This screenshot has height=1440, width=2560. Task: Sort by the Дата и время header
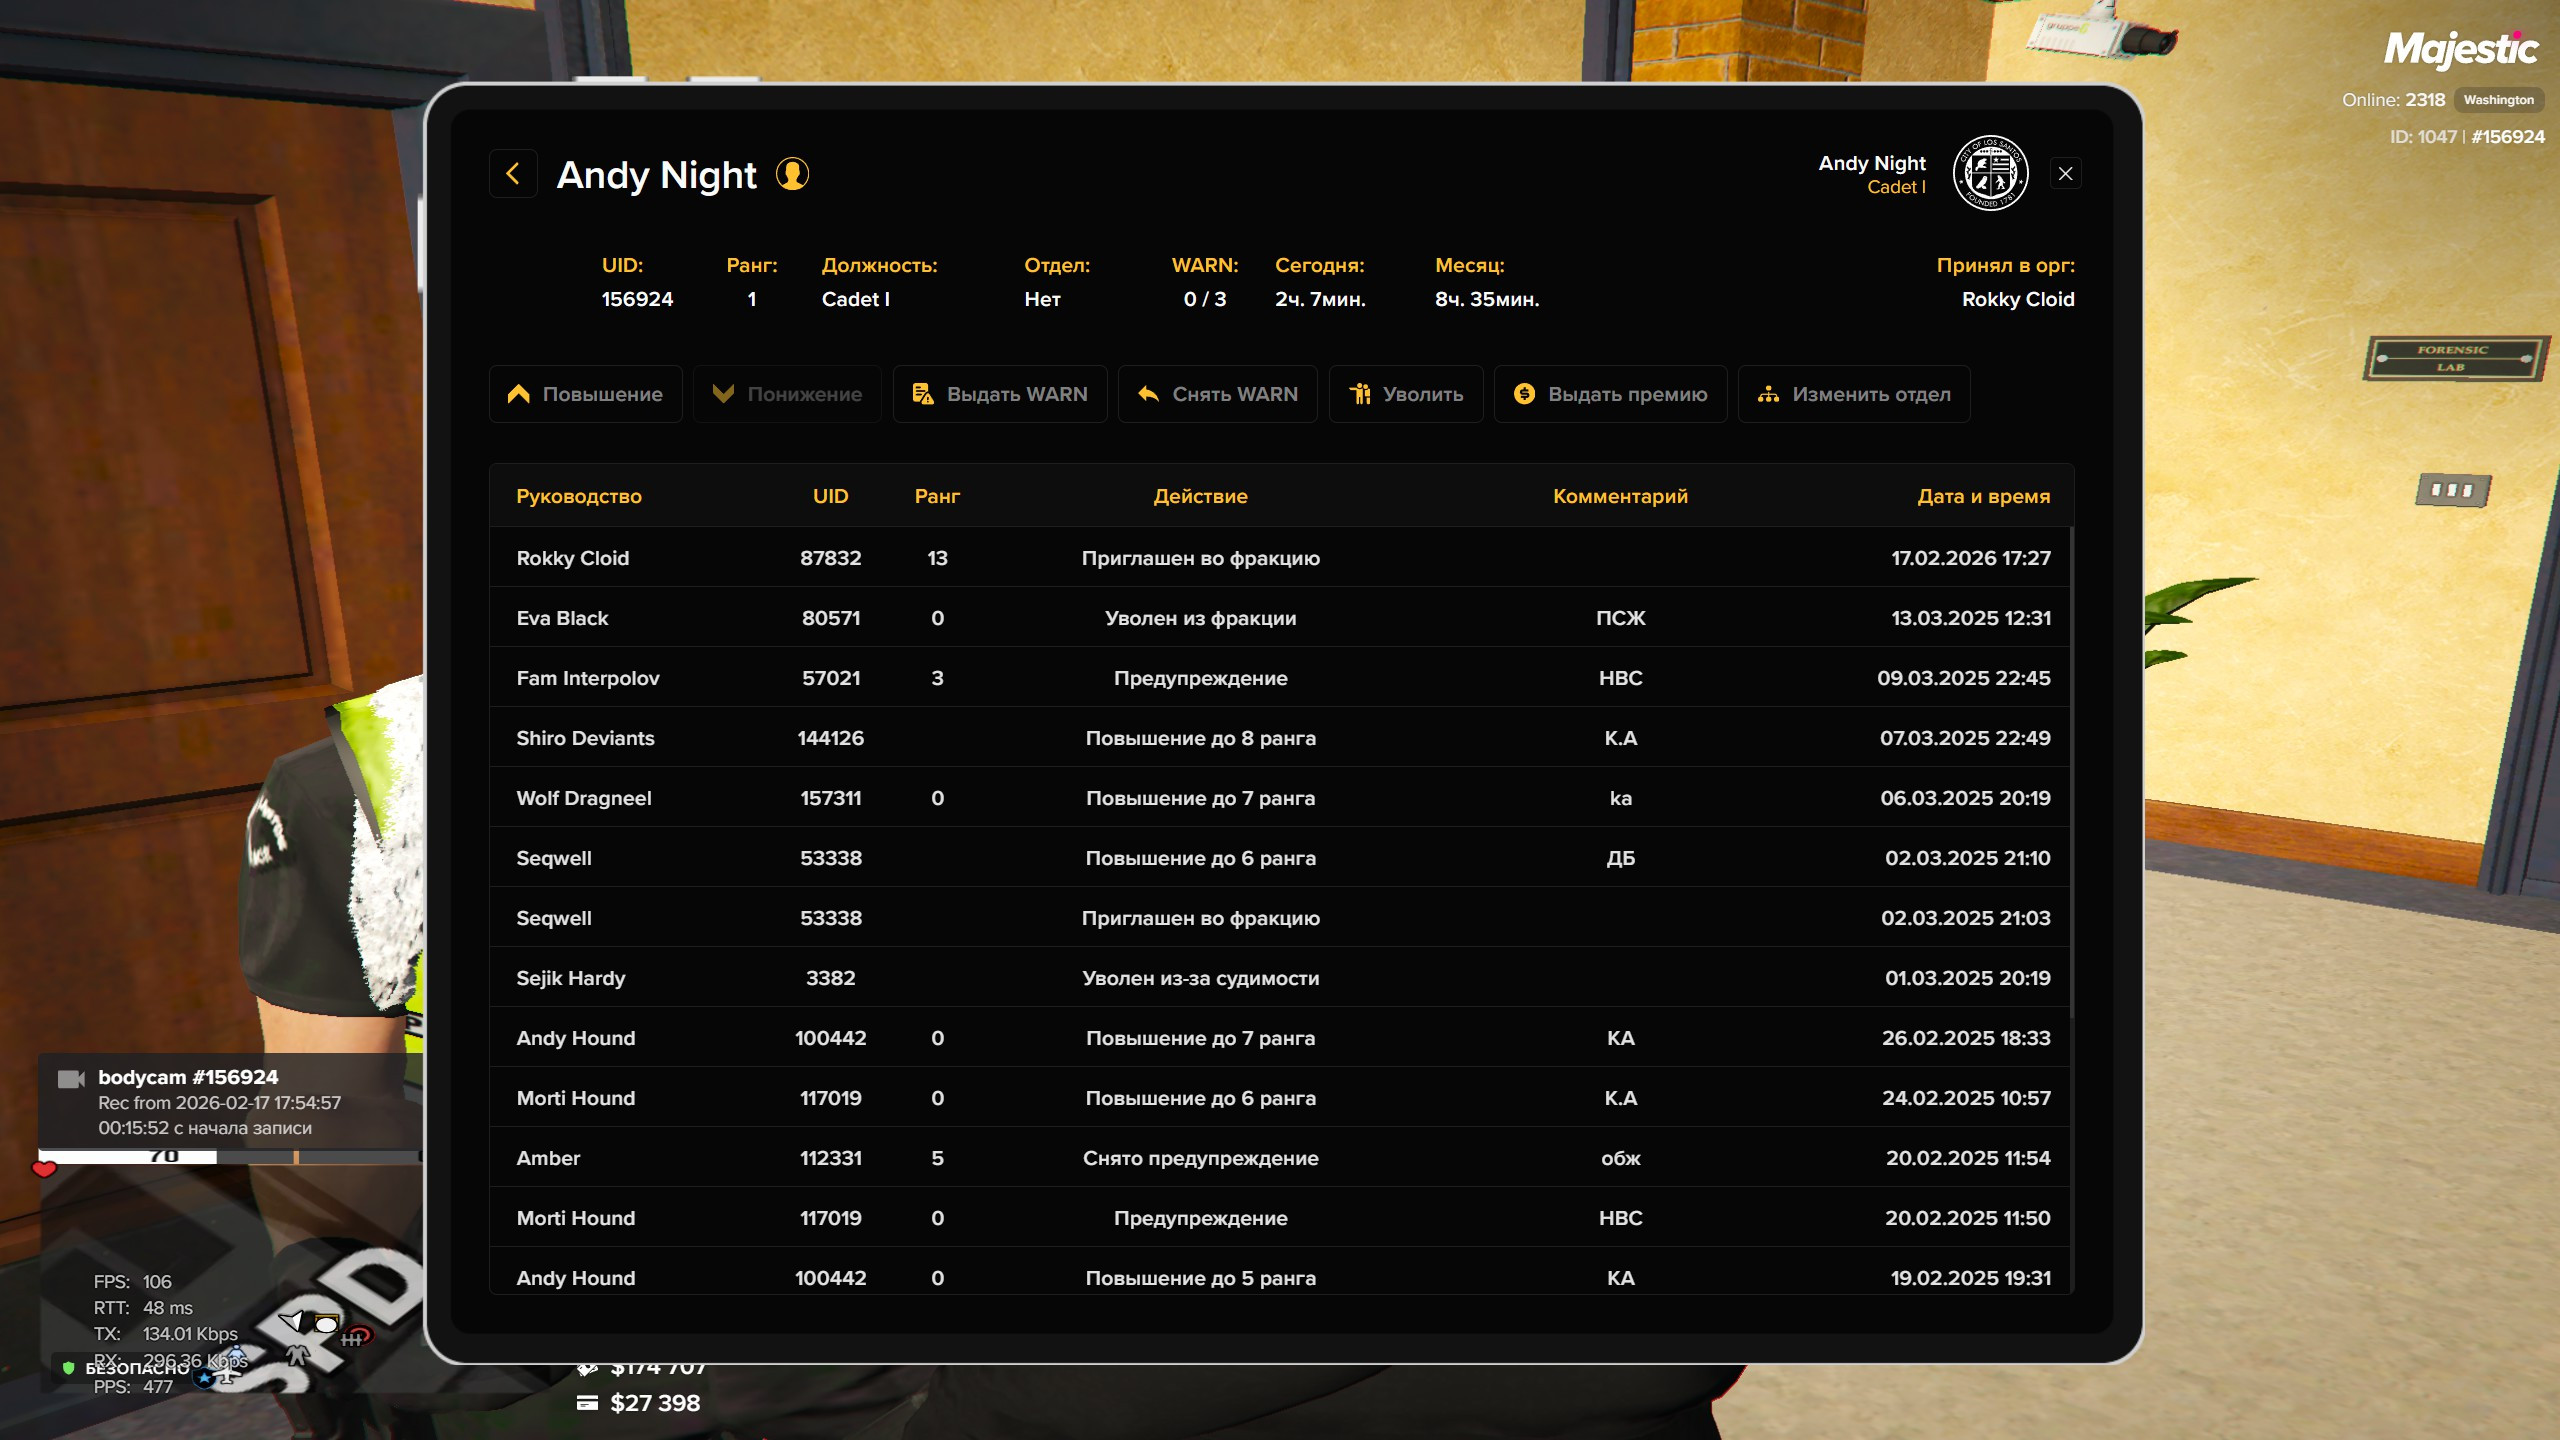coord(1983,496)
